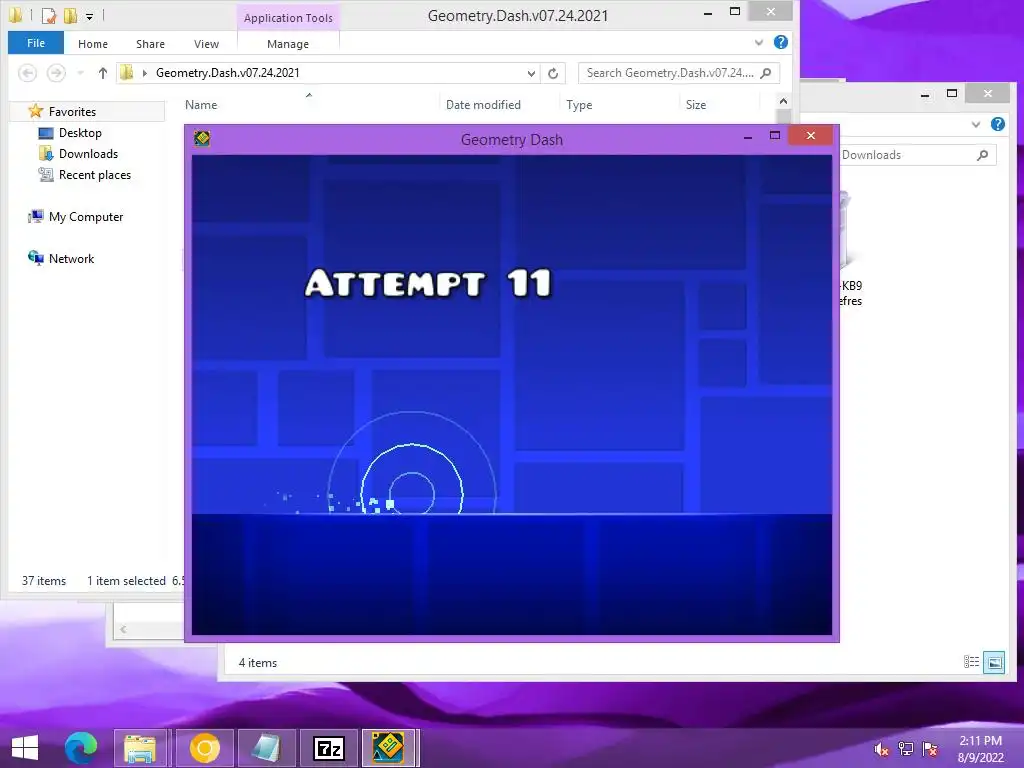Click the help icon in the Downloads window

click(998, 124)
